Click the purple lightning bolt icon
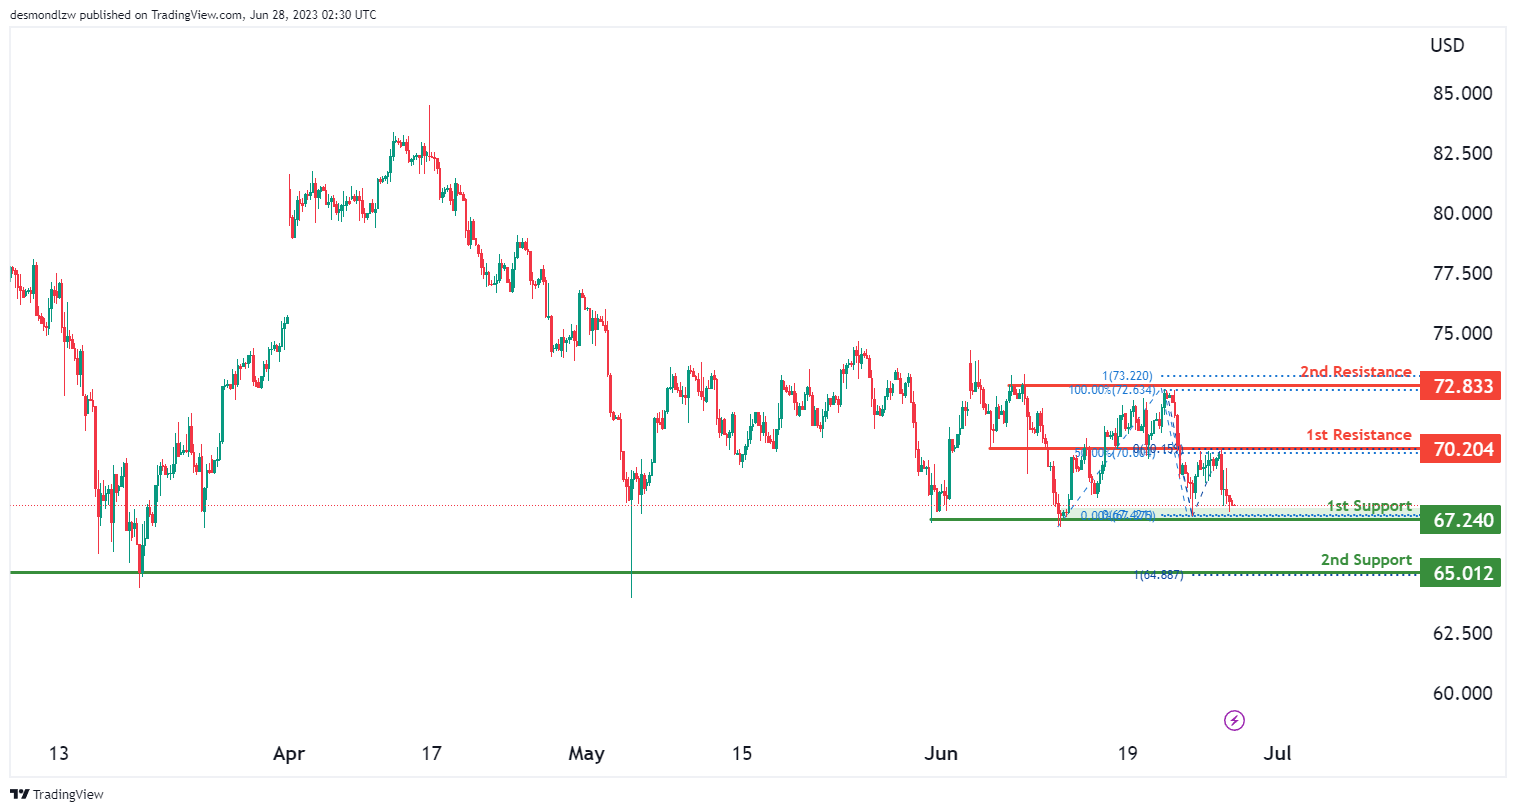The width and height of the screenshot is (1516, 812). point(1235,720)
